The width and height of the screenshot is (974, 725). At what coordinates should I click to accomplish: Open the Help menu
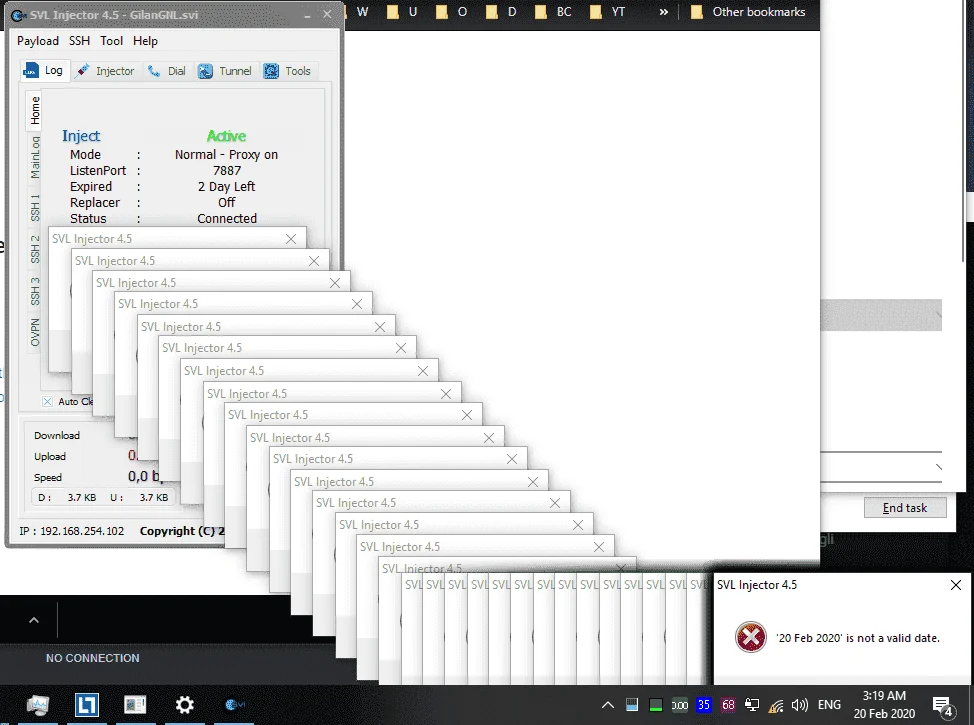click(145, 41)
